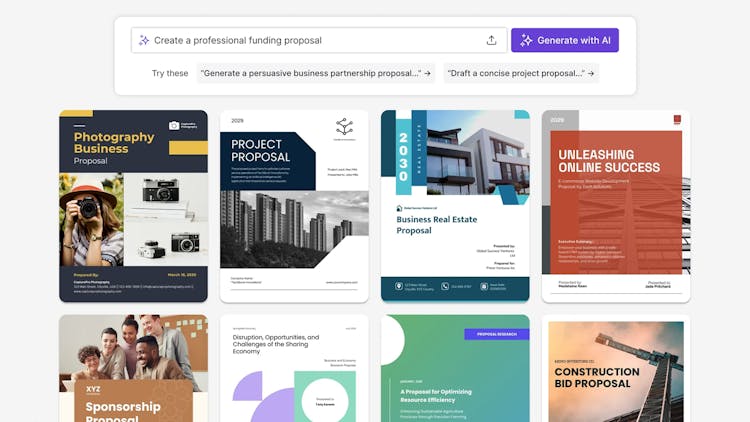Open the Construction Bid Proposal template
Viewport: 750px width, 422px height.
616,370
